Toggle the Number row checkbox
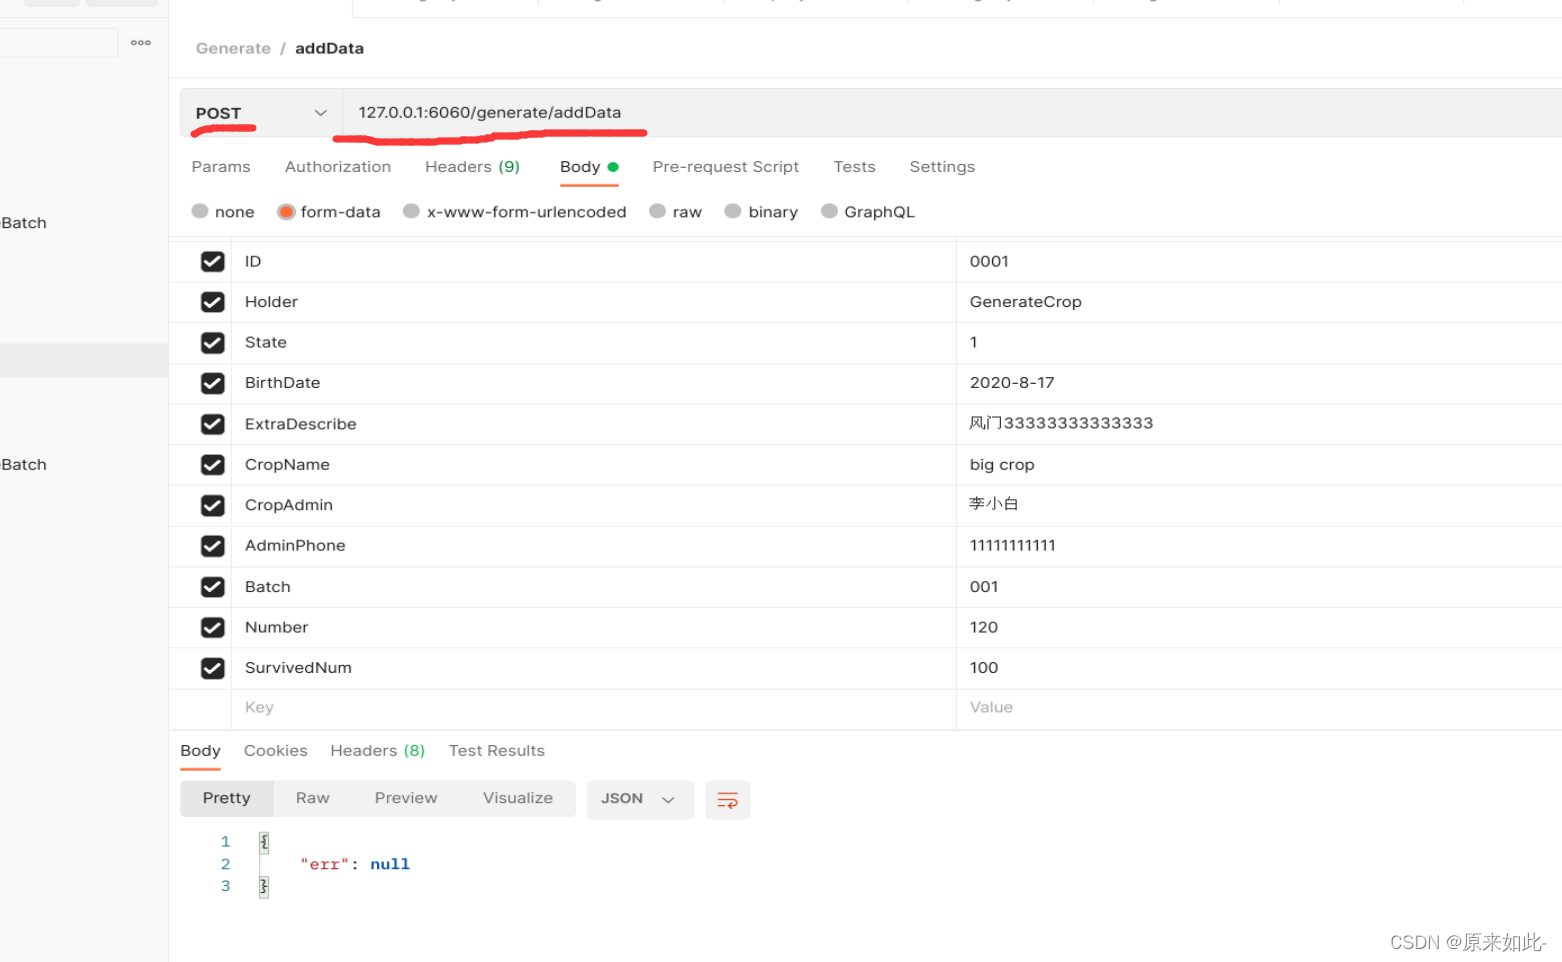The height and width of the screenshot is (962, 1562). [213, 627]
